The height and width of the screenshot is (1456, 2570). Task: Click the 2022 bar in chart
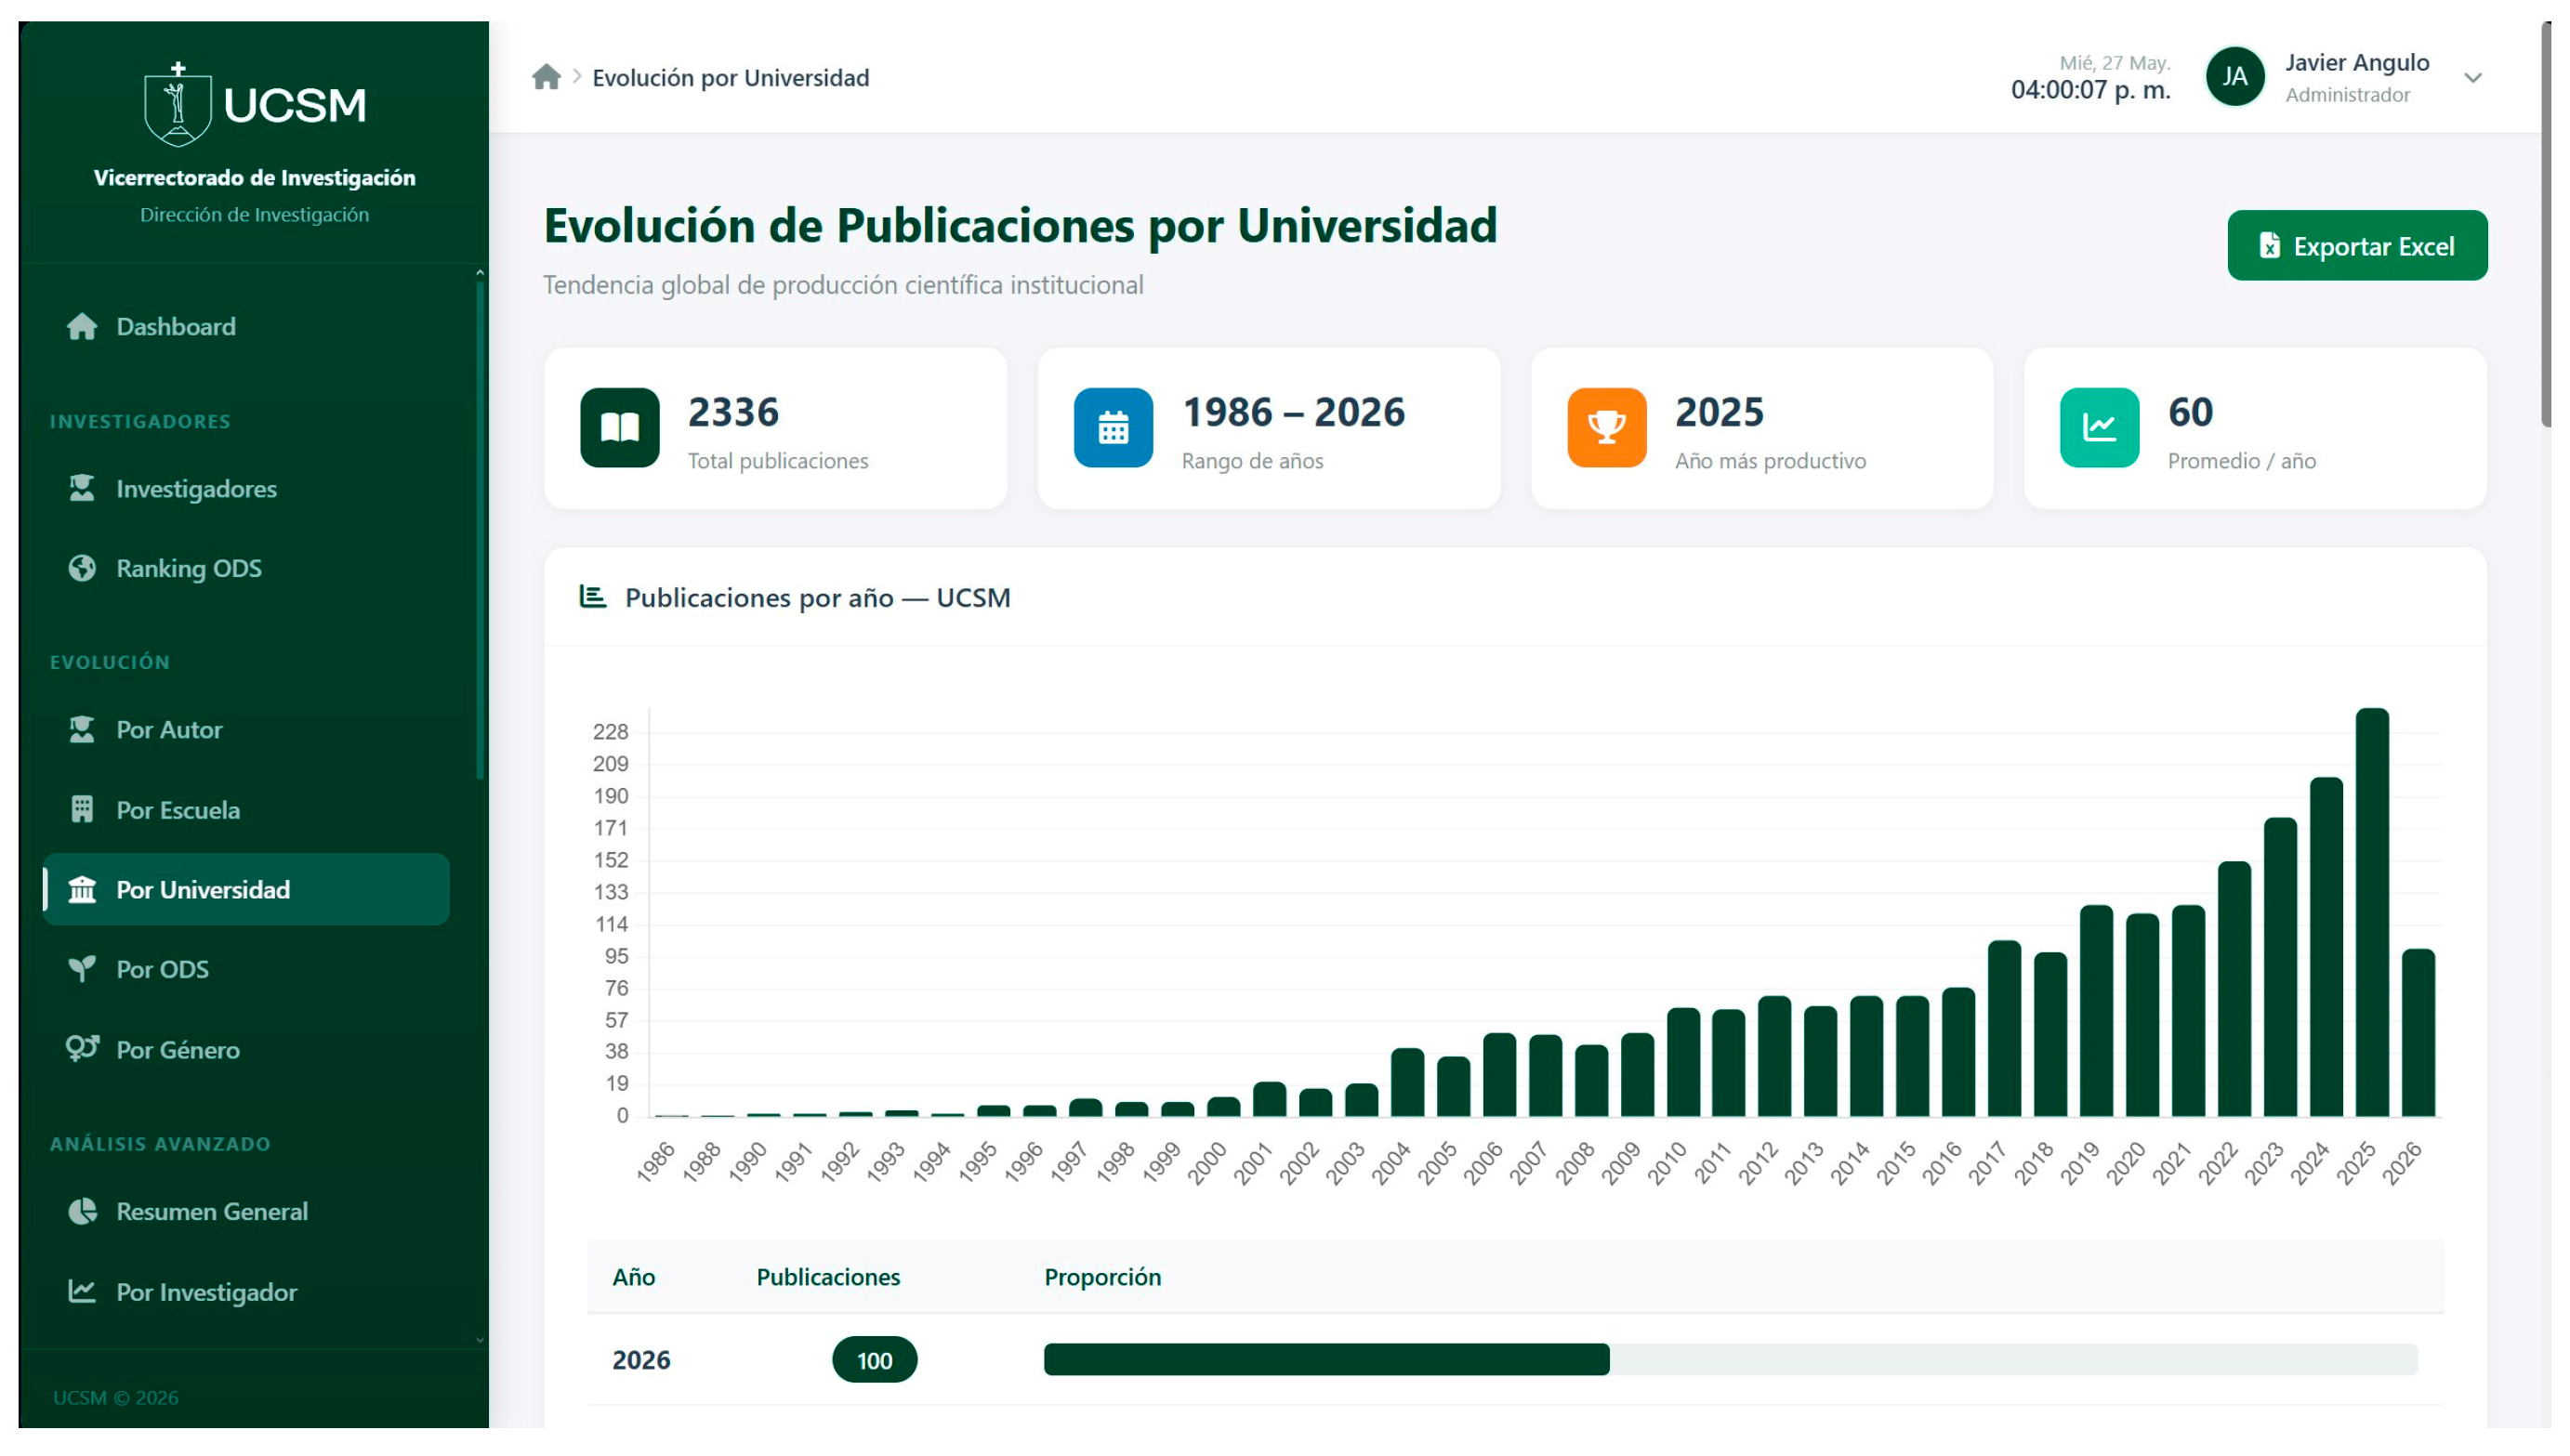[x=2234, y=989]
